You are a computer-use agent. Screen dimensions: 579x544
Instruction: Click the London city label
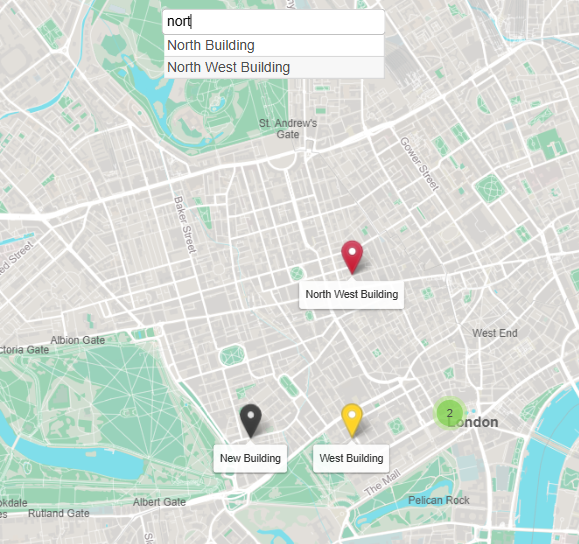click(x=473, y=422)
